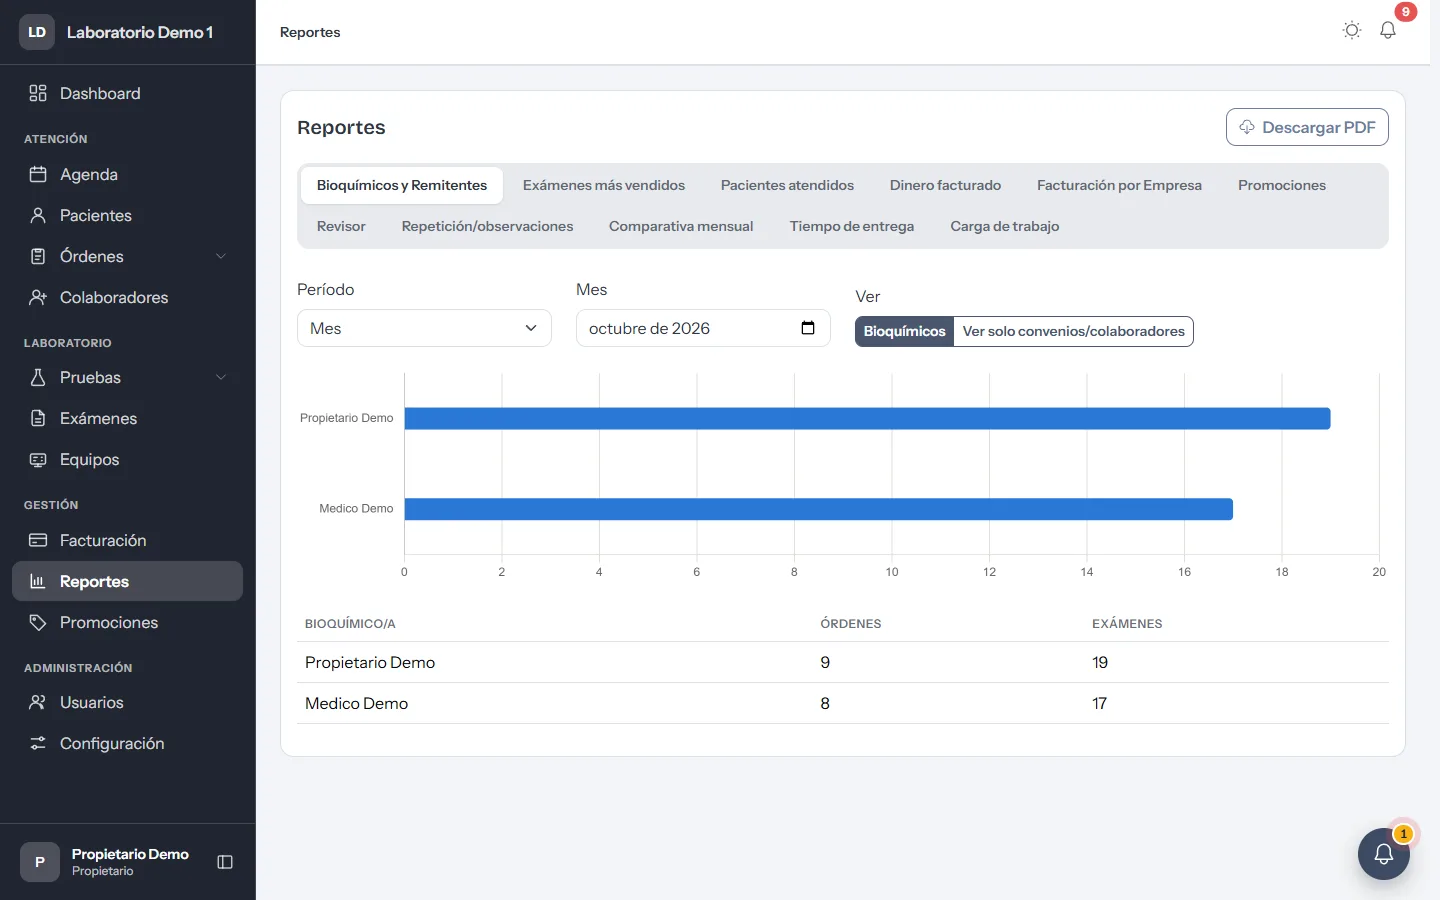Expand the Pruebas submenu chevron
This screenshot has height=900, width=1440.
(221, 377)
